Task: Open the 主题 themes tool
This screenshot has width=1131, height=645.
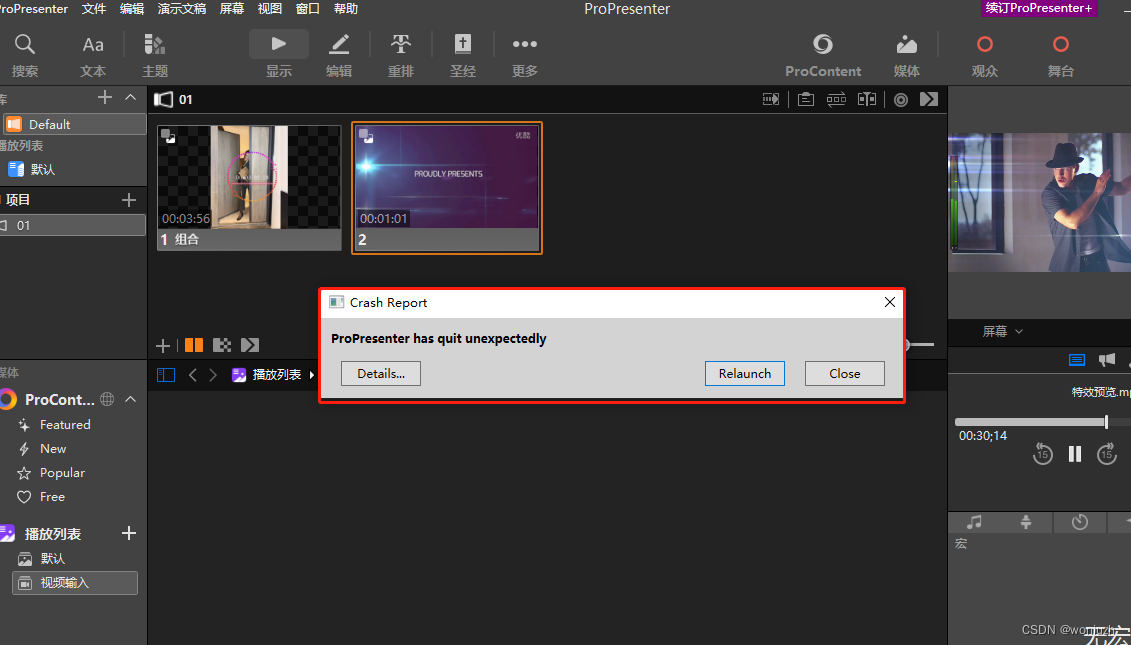Action: tap(155, 55)
